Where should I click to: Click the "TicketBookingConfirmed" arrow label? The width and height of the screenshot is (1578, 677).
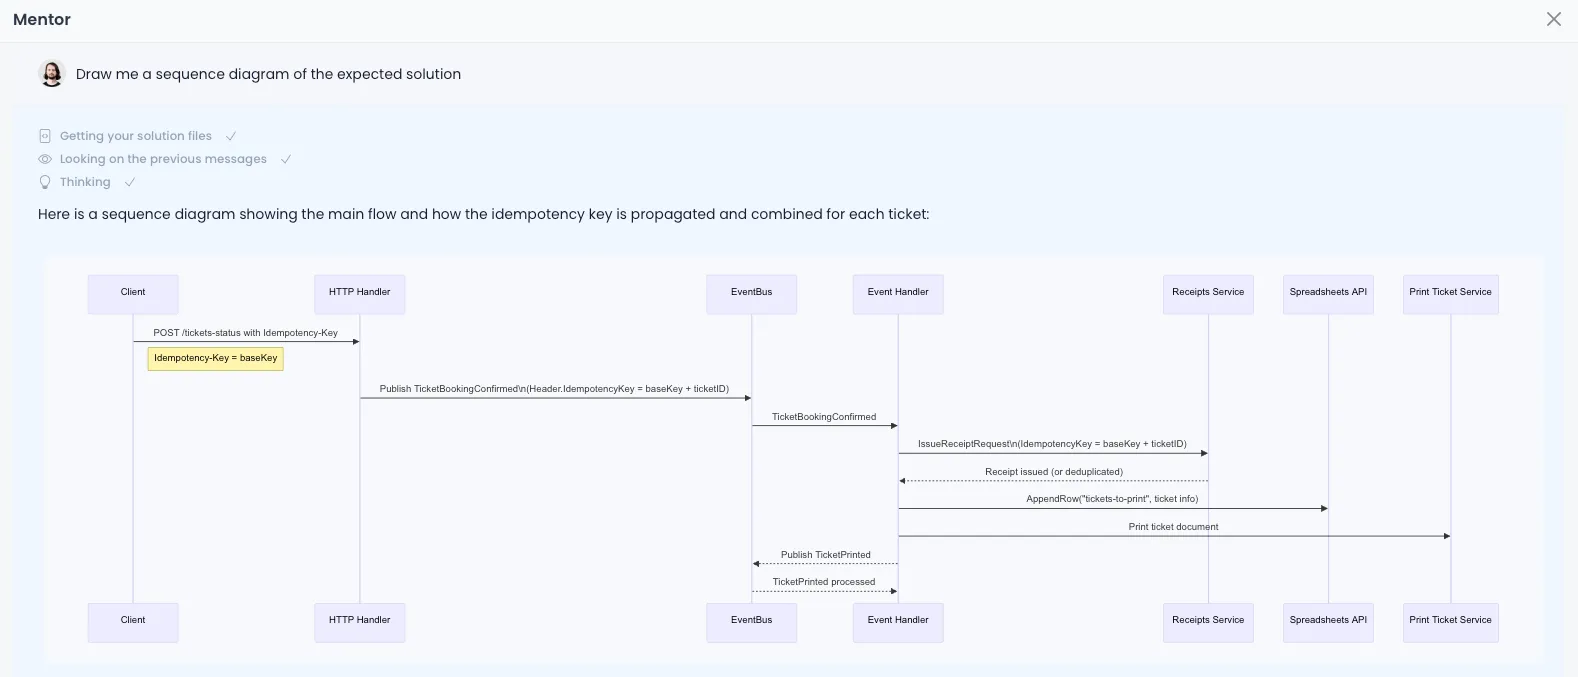pos(824,417)
